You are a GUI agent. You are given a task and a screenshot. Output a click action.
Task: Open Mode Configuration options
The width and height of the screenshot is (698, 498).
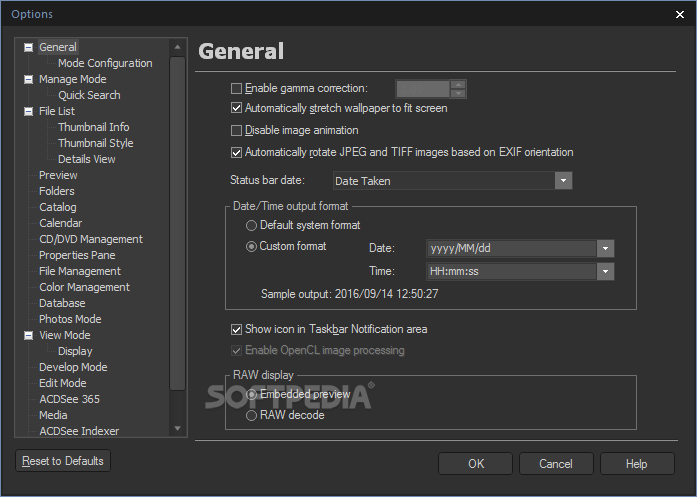click(105, 63)
